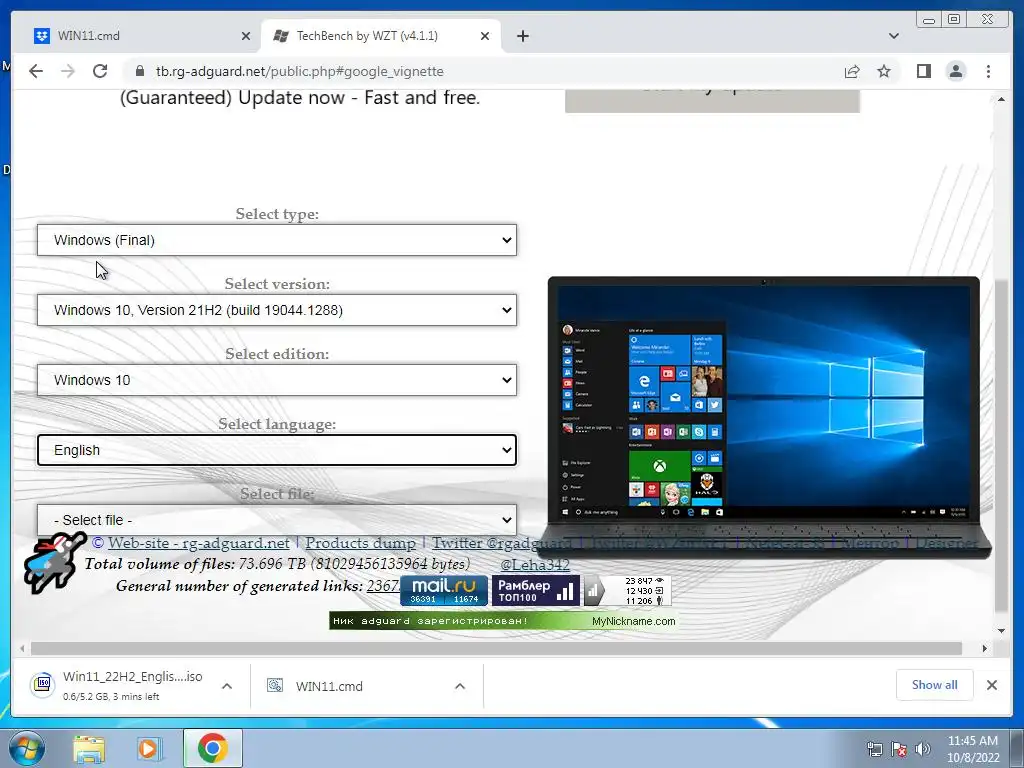Click the browser forward arrow
Screen dimensions: 1024x768
[x=68, y=71]
